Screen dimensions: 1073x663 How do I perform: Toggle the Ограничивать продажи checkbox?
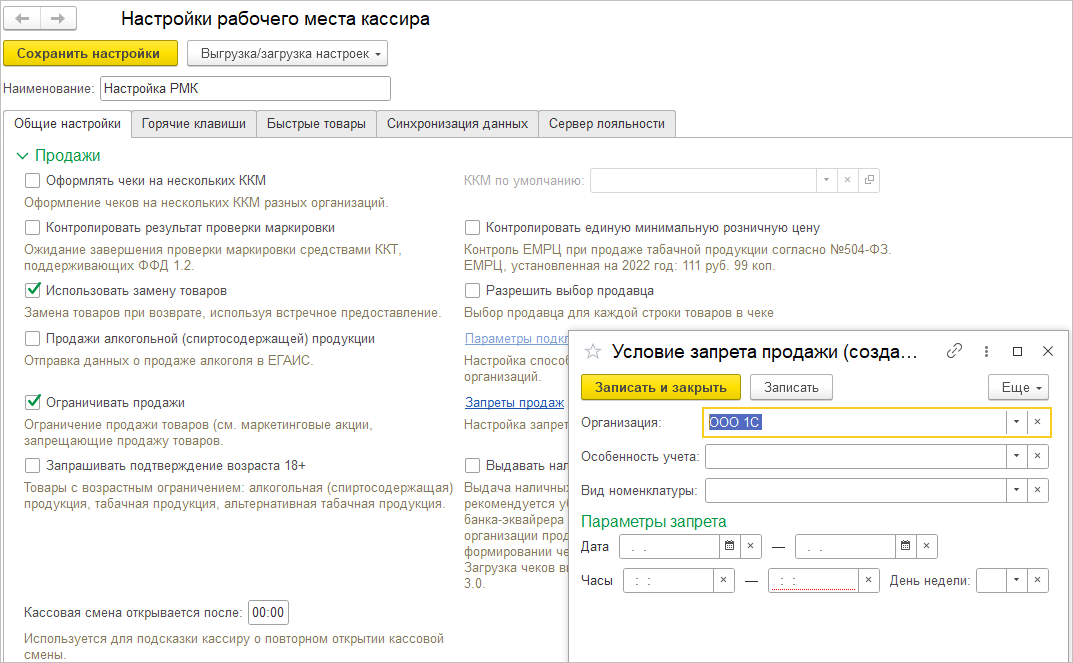[33, 403]
